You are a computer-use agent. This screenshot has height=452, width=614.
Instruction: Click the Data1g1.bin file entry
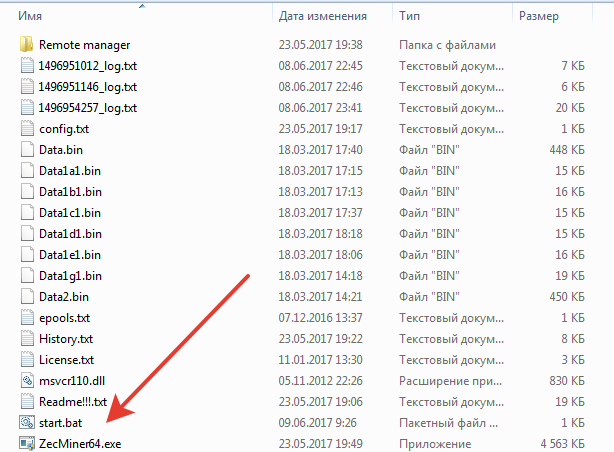(70, 276)
